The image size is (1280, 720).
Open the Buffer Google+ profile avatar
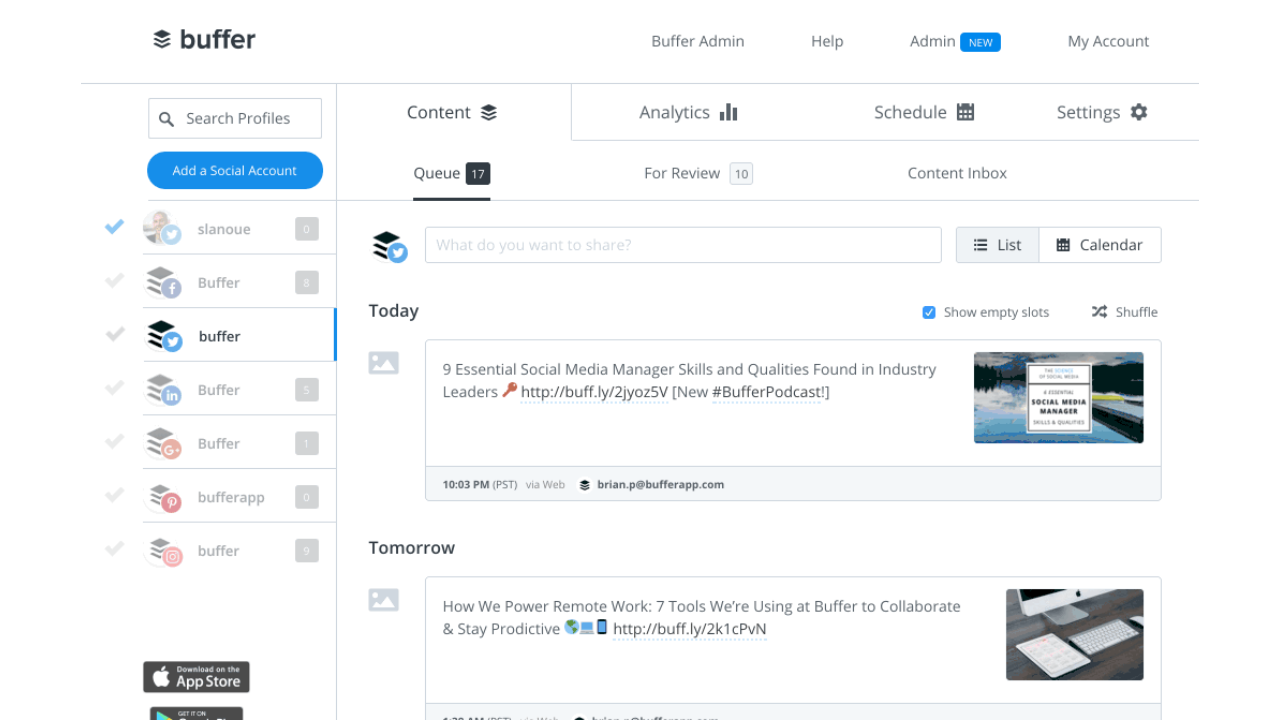tap(163, 443)
